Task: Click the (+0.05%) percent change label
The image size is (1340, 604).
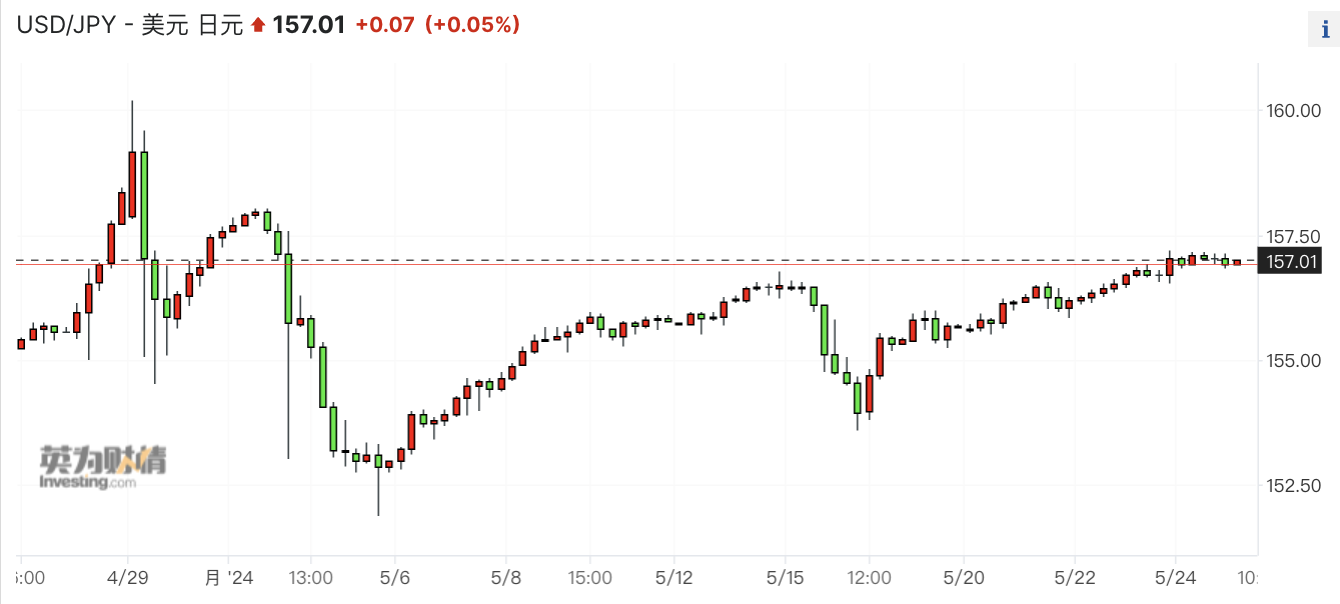Action: point(473,26)
